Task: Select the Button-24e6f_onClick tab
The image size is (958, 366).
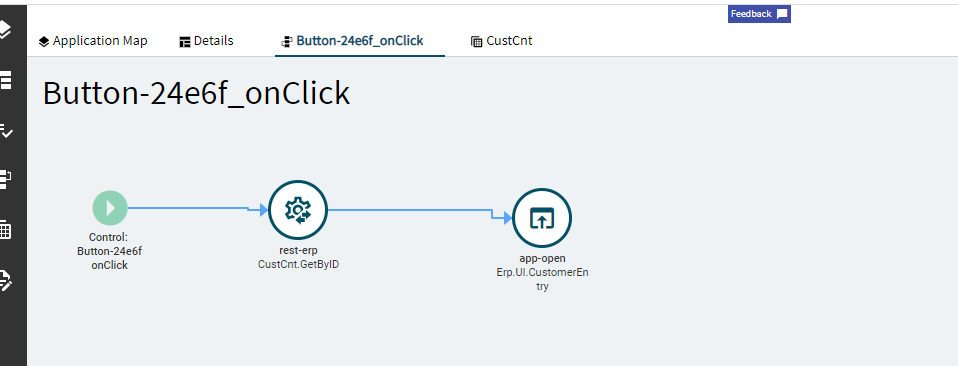Action: click(x=353, y=41)
